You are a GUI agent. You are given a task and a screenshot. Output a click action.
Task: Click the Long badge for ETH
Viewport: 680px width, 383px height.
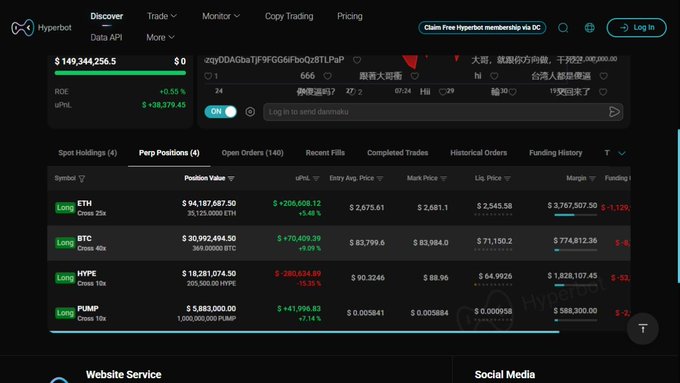point(65,208)
